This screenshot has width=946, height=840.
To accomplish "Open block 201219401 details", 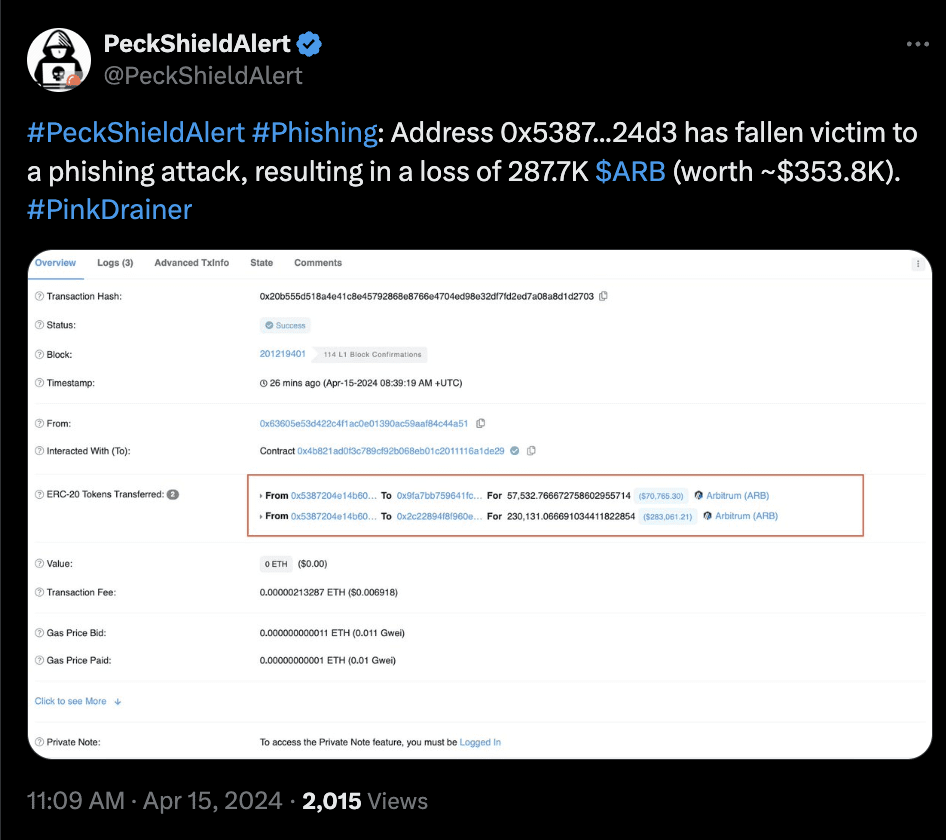I will click(283, 354).
